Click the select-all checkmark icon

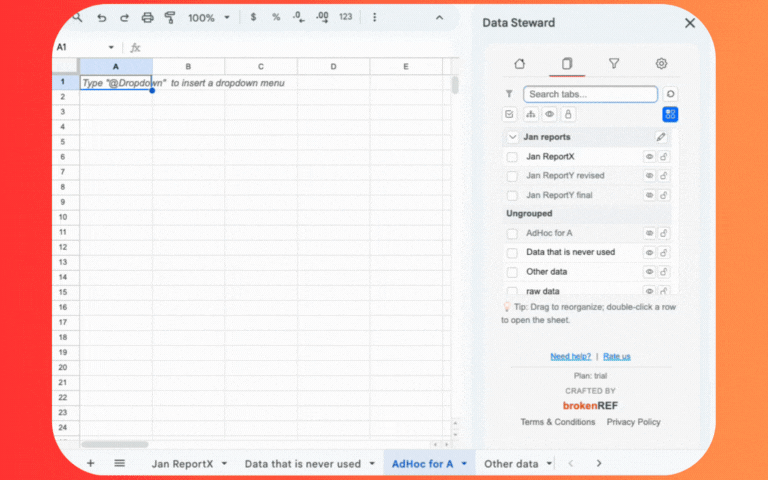pyautogui.click(x=509, y=114)
